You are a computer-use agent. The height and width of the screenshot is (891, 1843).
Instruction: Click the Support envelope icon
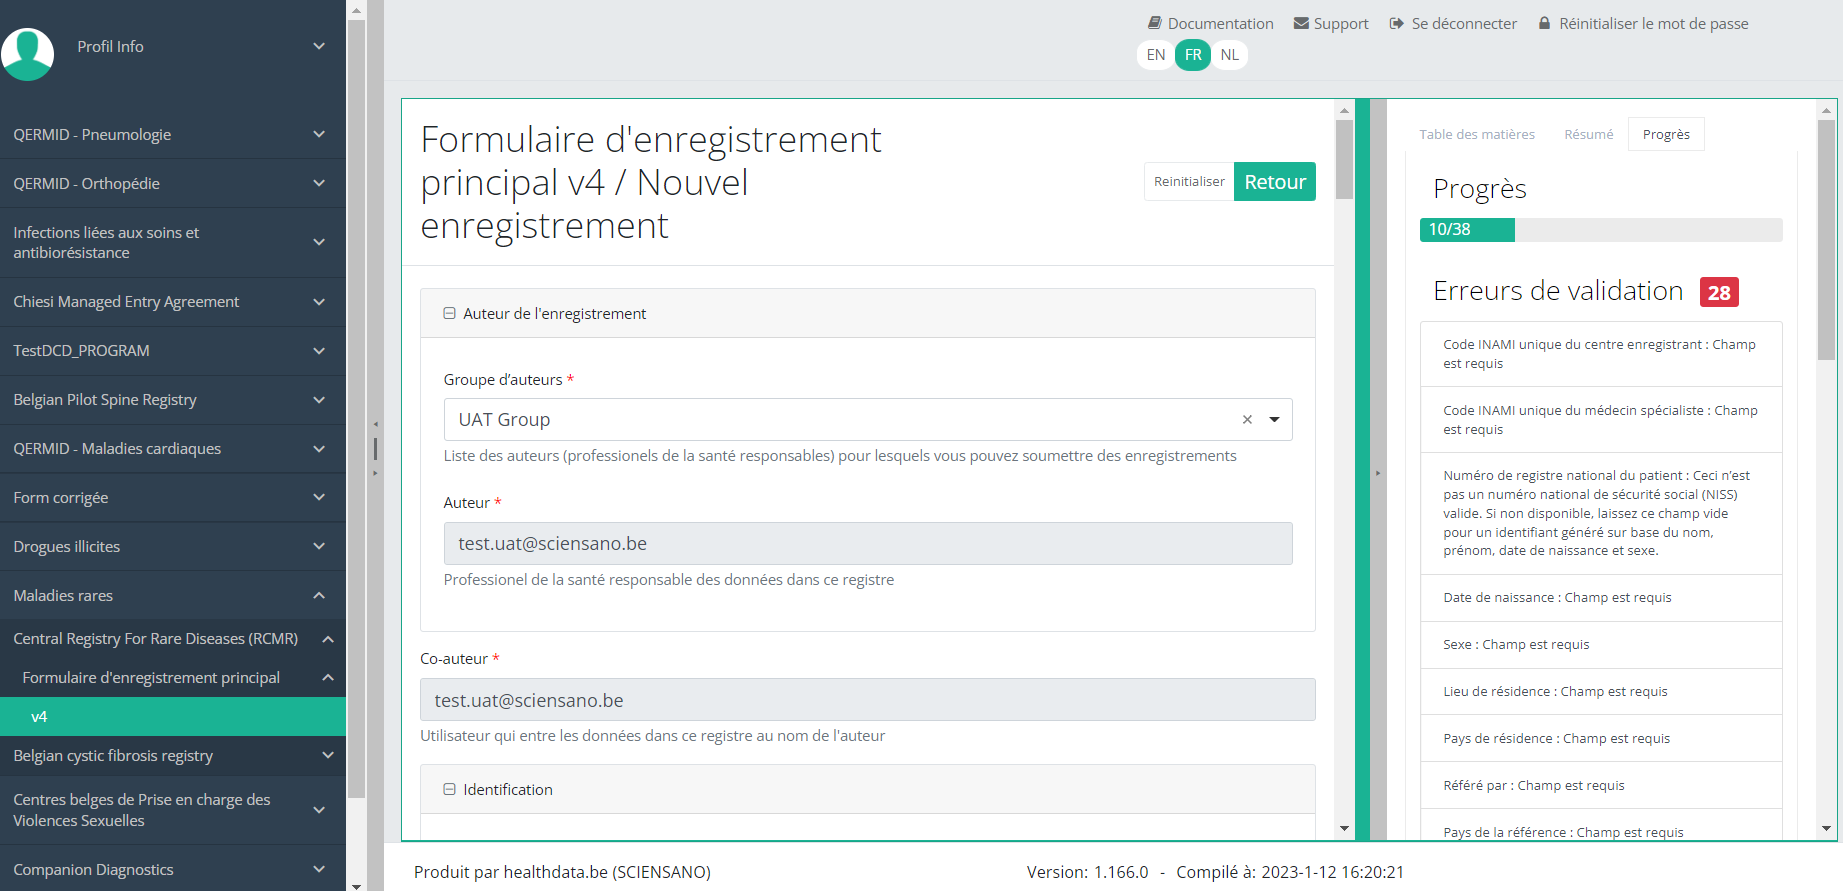[x=1301, y=23]
